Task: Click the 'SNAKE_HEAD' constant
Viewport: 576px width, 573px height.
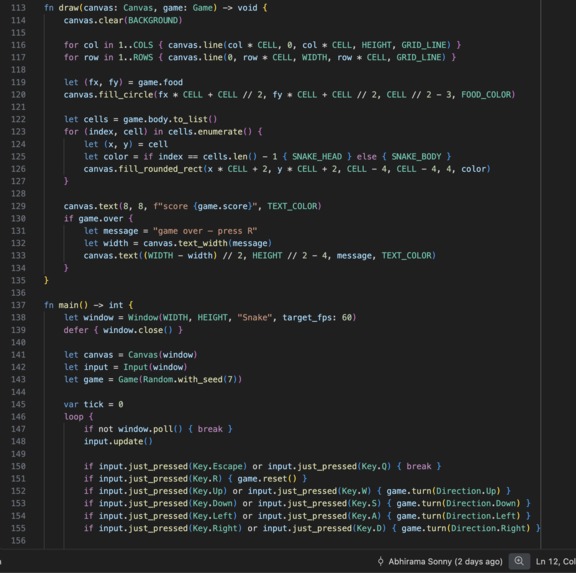Action: [317, 157]
